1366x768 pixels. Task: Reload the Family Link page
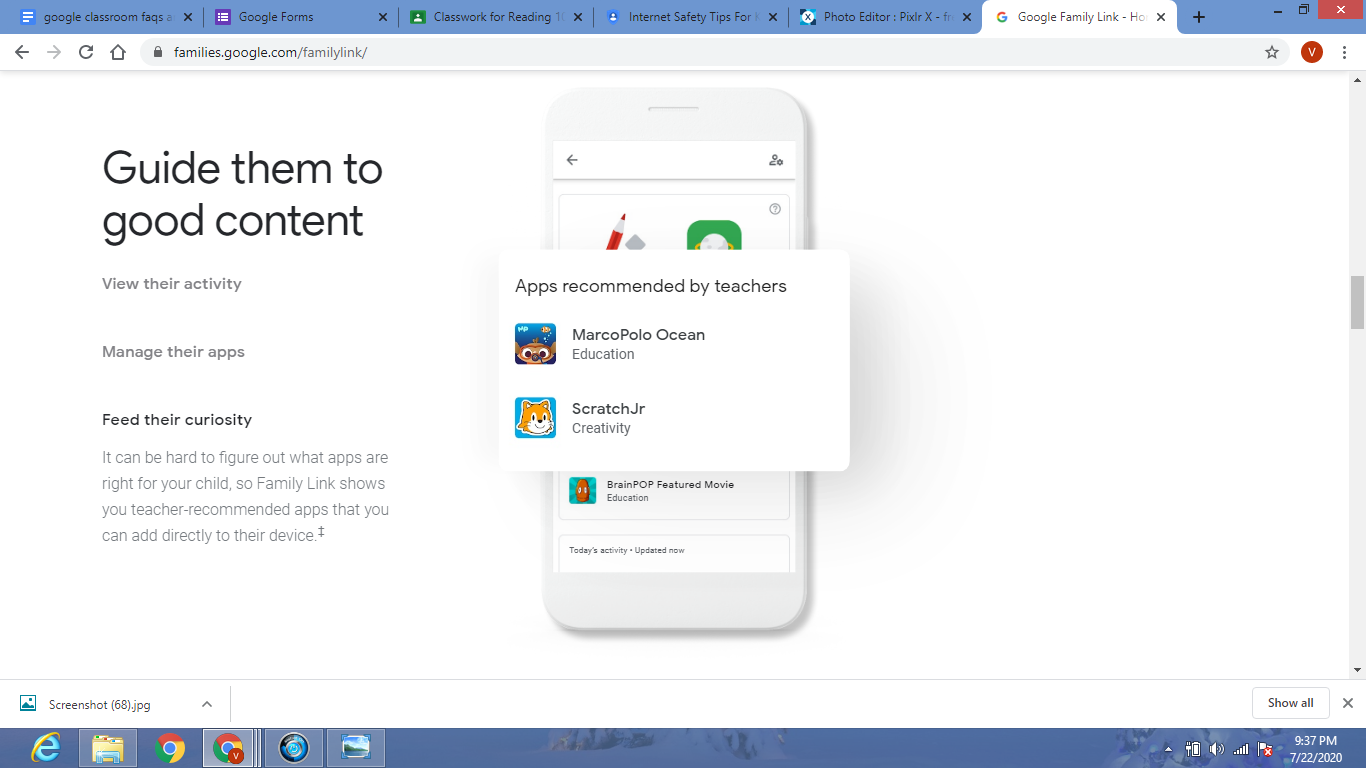point(86,52)
